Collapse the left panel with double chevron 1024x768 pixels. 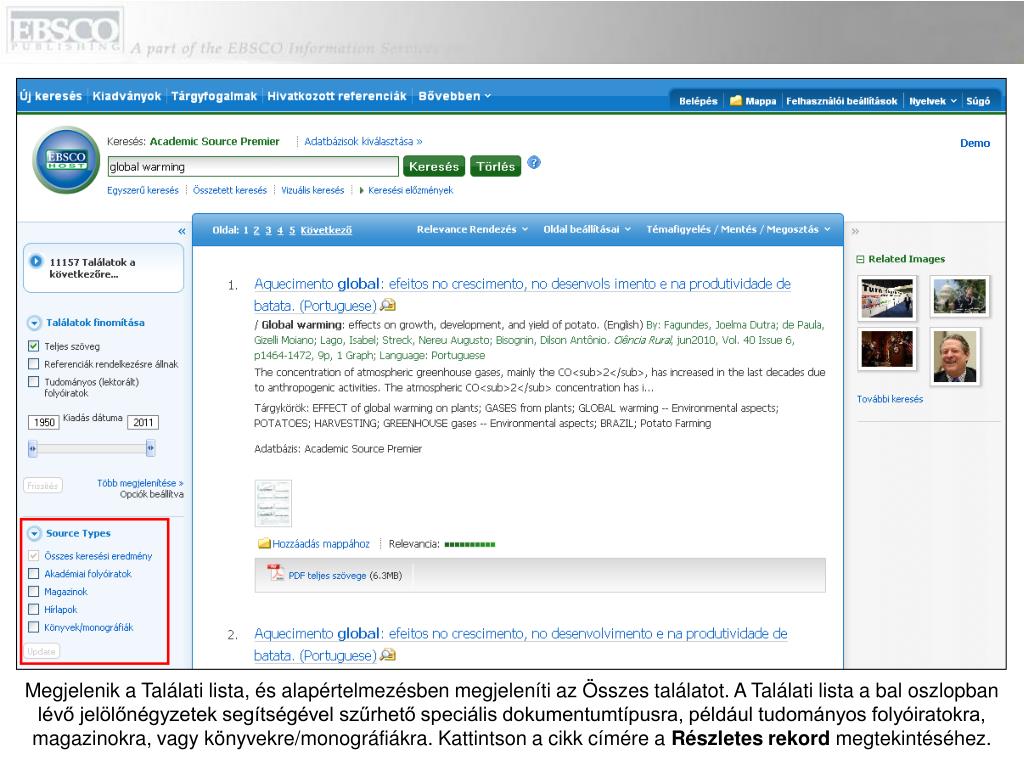click(182, 231)
